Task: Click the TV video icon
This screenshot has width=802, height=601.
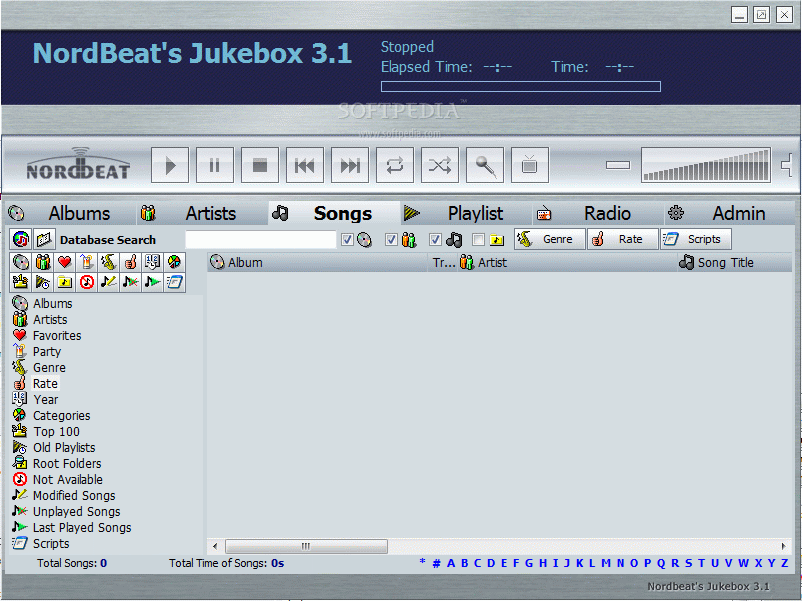Action: 530,165
